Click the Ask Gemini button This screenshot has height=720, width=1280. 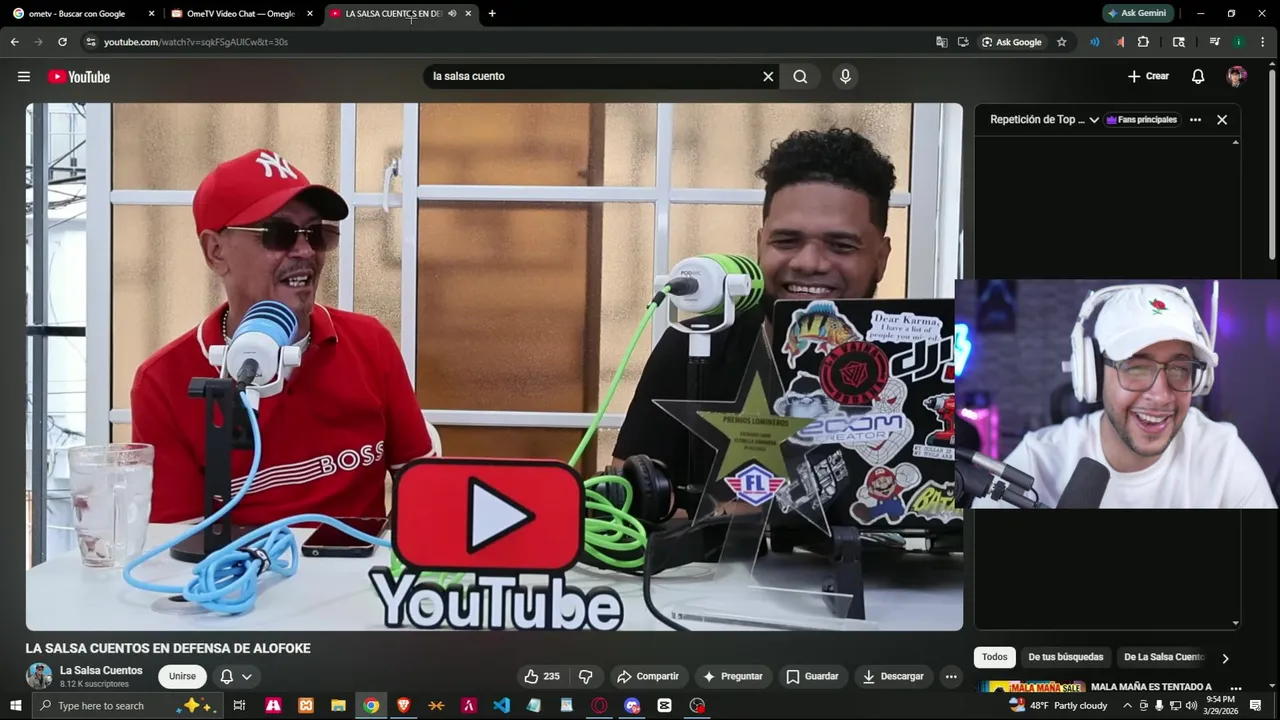1137,14
